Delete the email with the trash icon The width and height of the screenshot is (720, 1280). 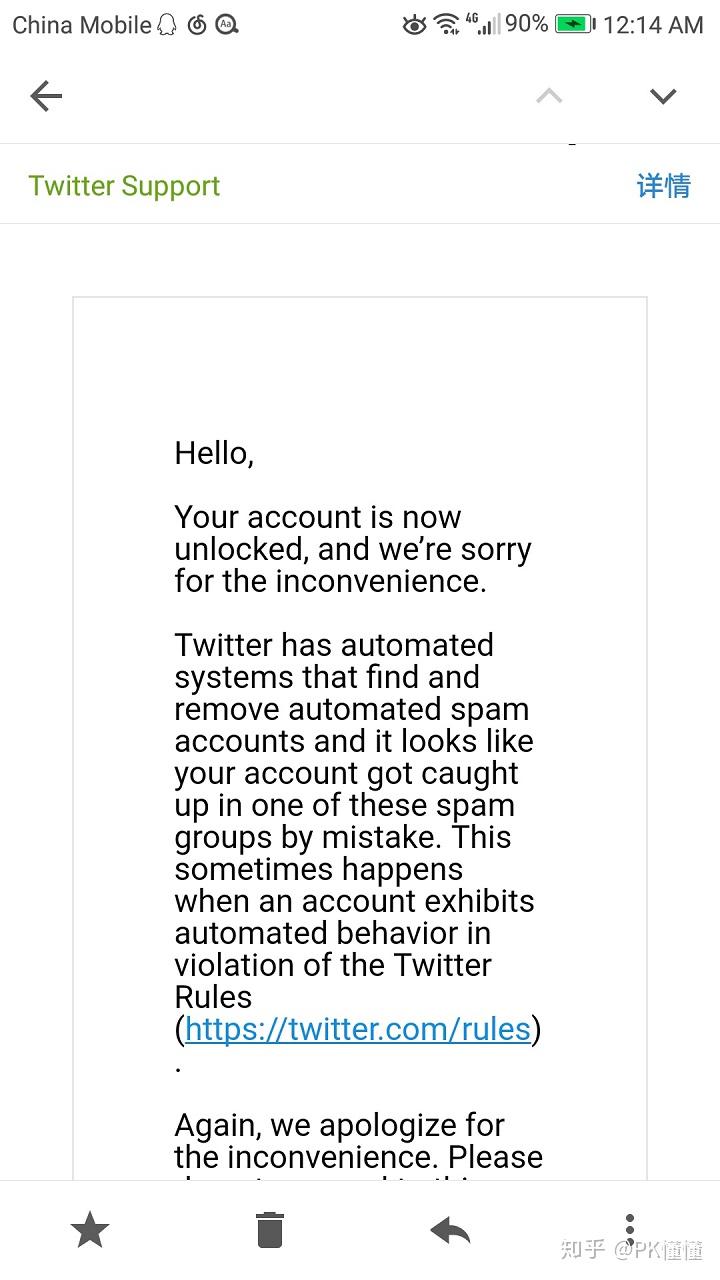coord(270,1229)
